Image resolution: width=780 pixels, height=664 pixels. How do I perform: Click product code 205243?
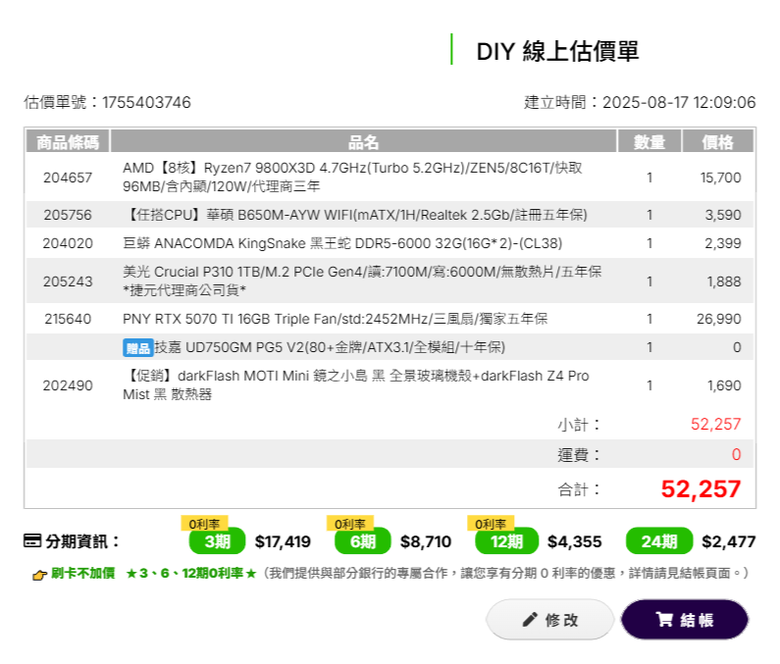68,282
